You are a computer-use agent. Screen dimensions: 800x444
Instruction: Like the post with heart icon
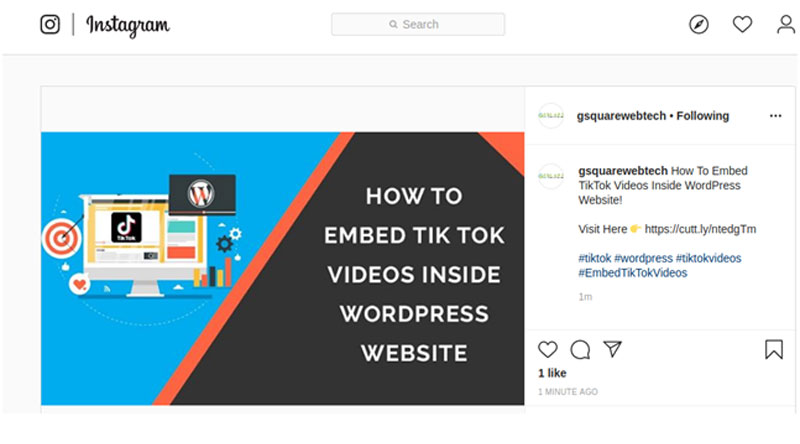click(x=547, y=350)
